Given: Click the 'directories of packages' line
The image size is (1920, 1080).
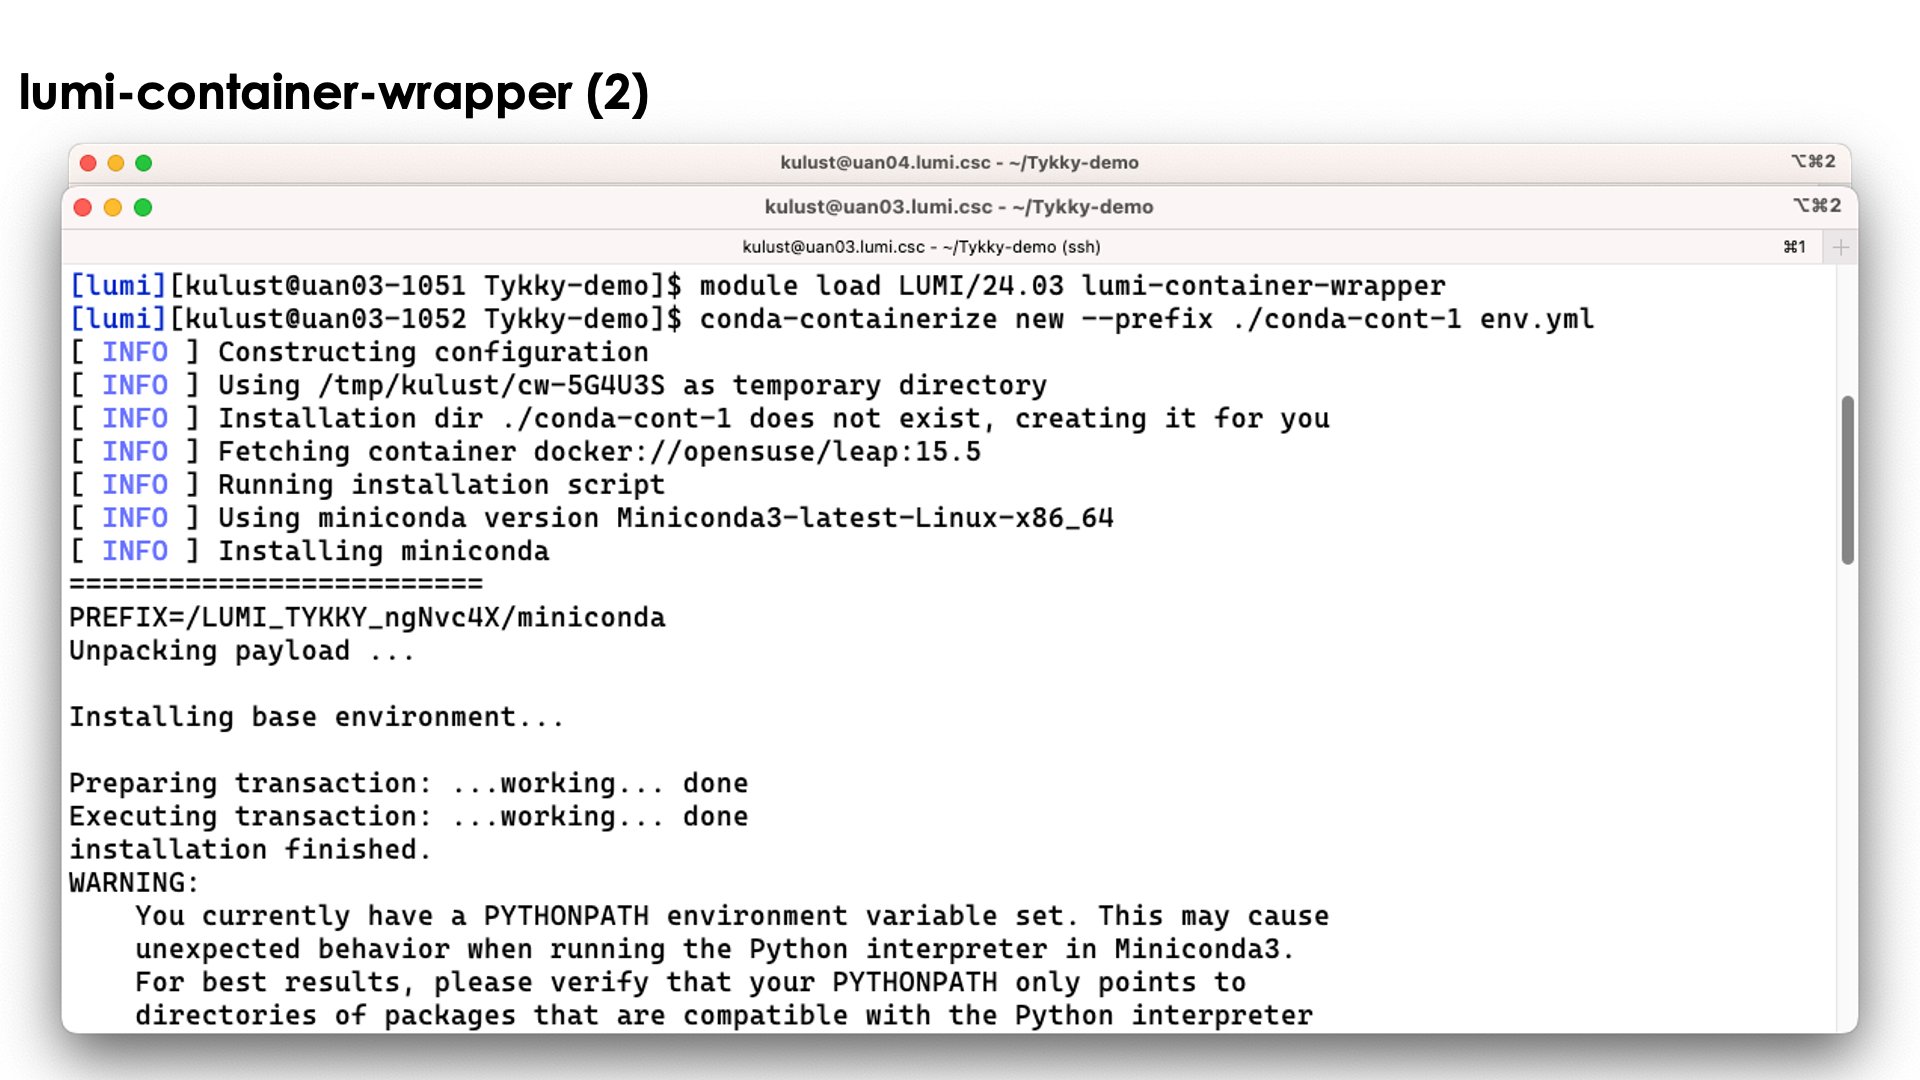Looking at the screenshot, I should point(724,1015).
